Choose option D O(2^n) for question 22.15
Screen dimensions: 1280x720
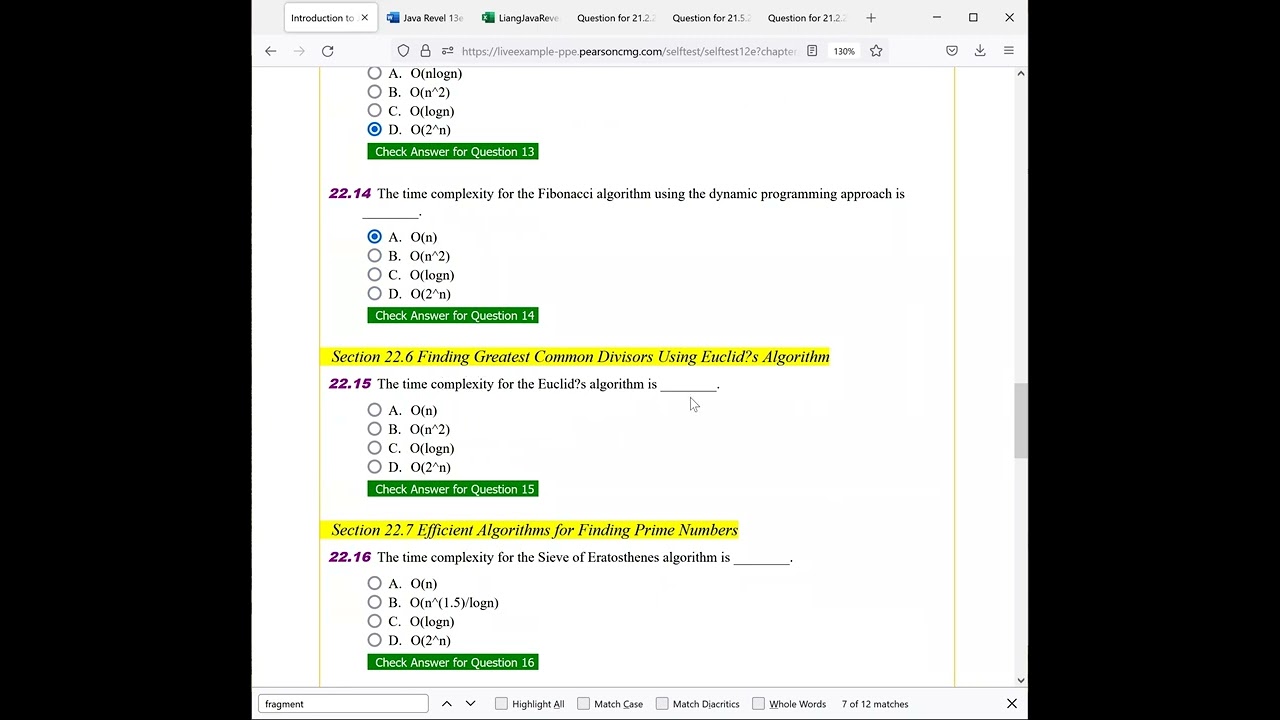tap(374, 467)
